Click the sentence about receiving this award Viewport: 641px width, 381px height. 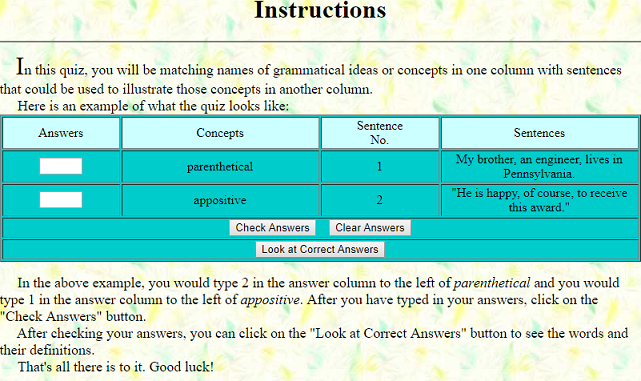coord(539,200)
